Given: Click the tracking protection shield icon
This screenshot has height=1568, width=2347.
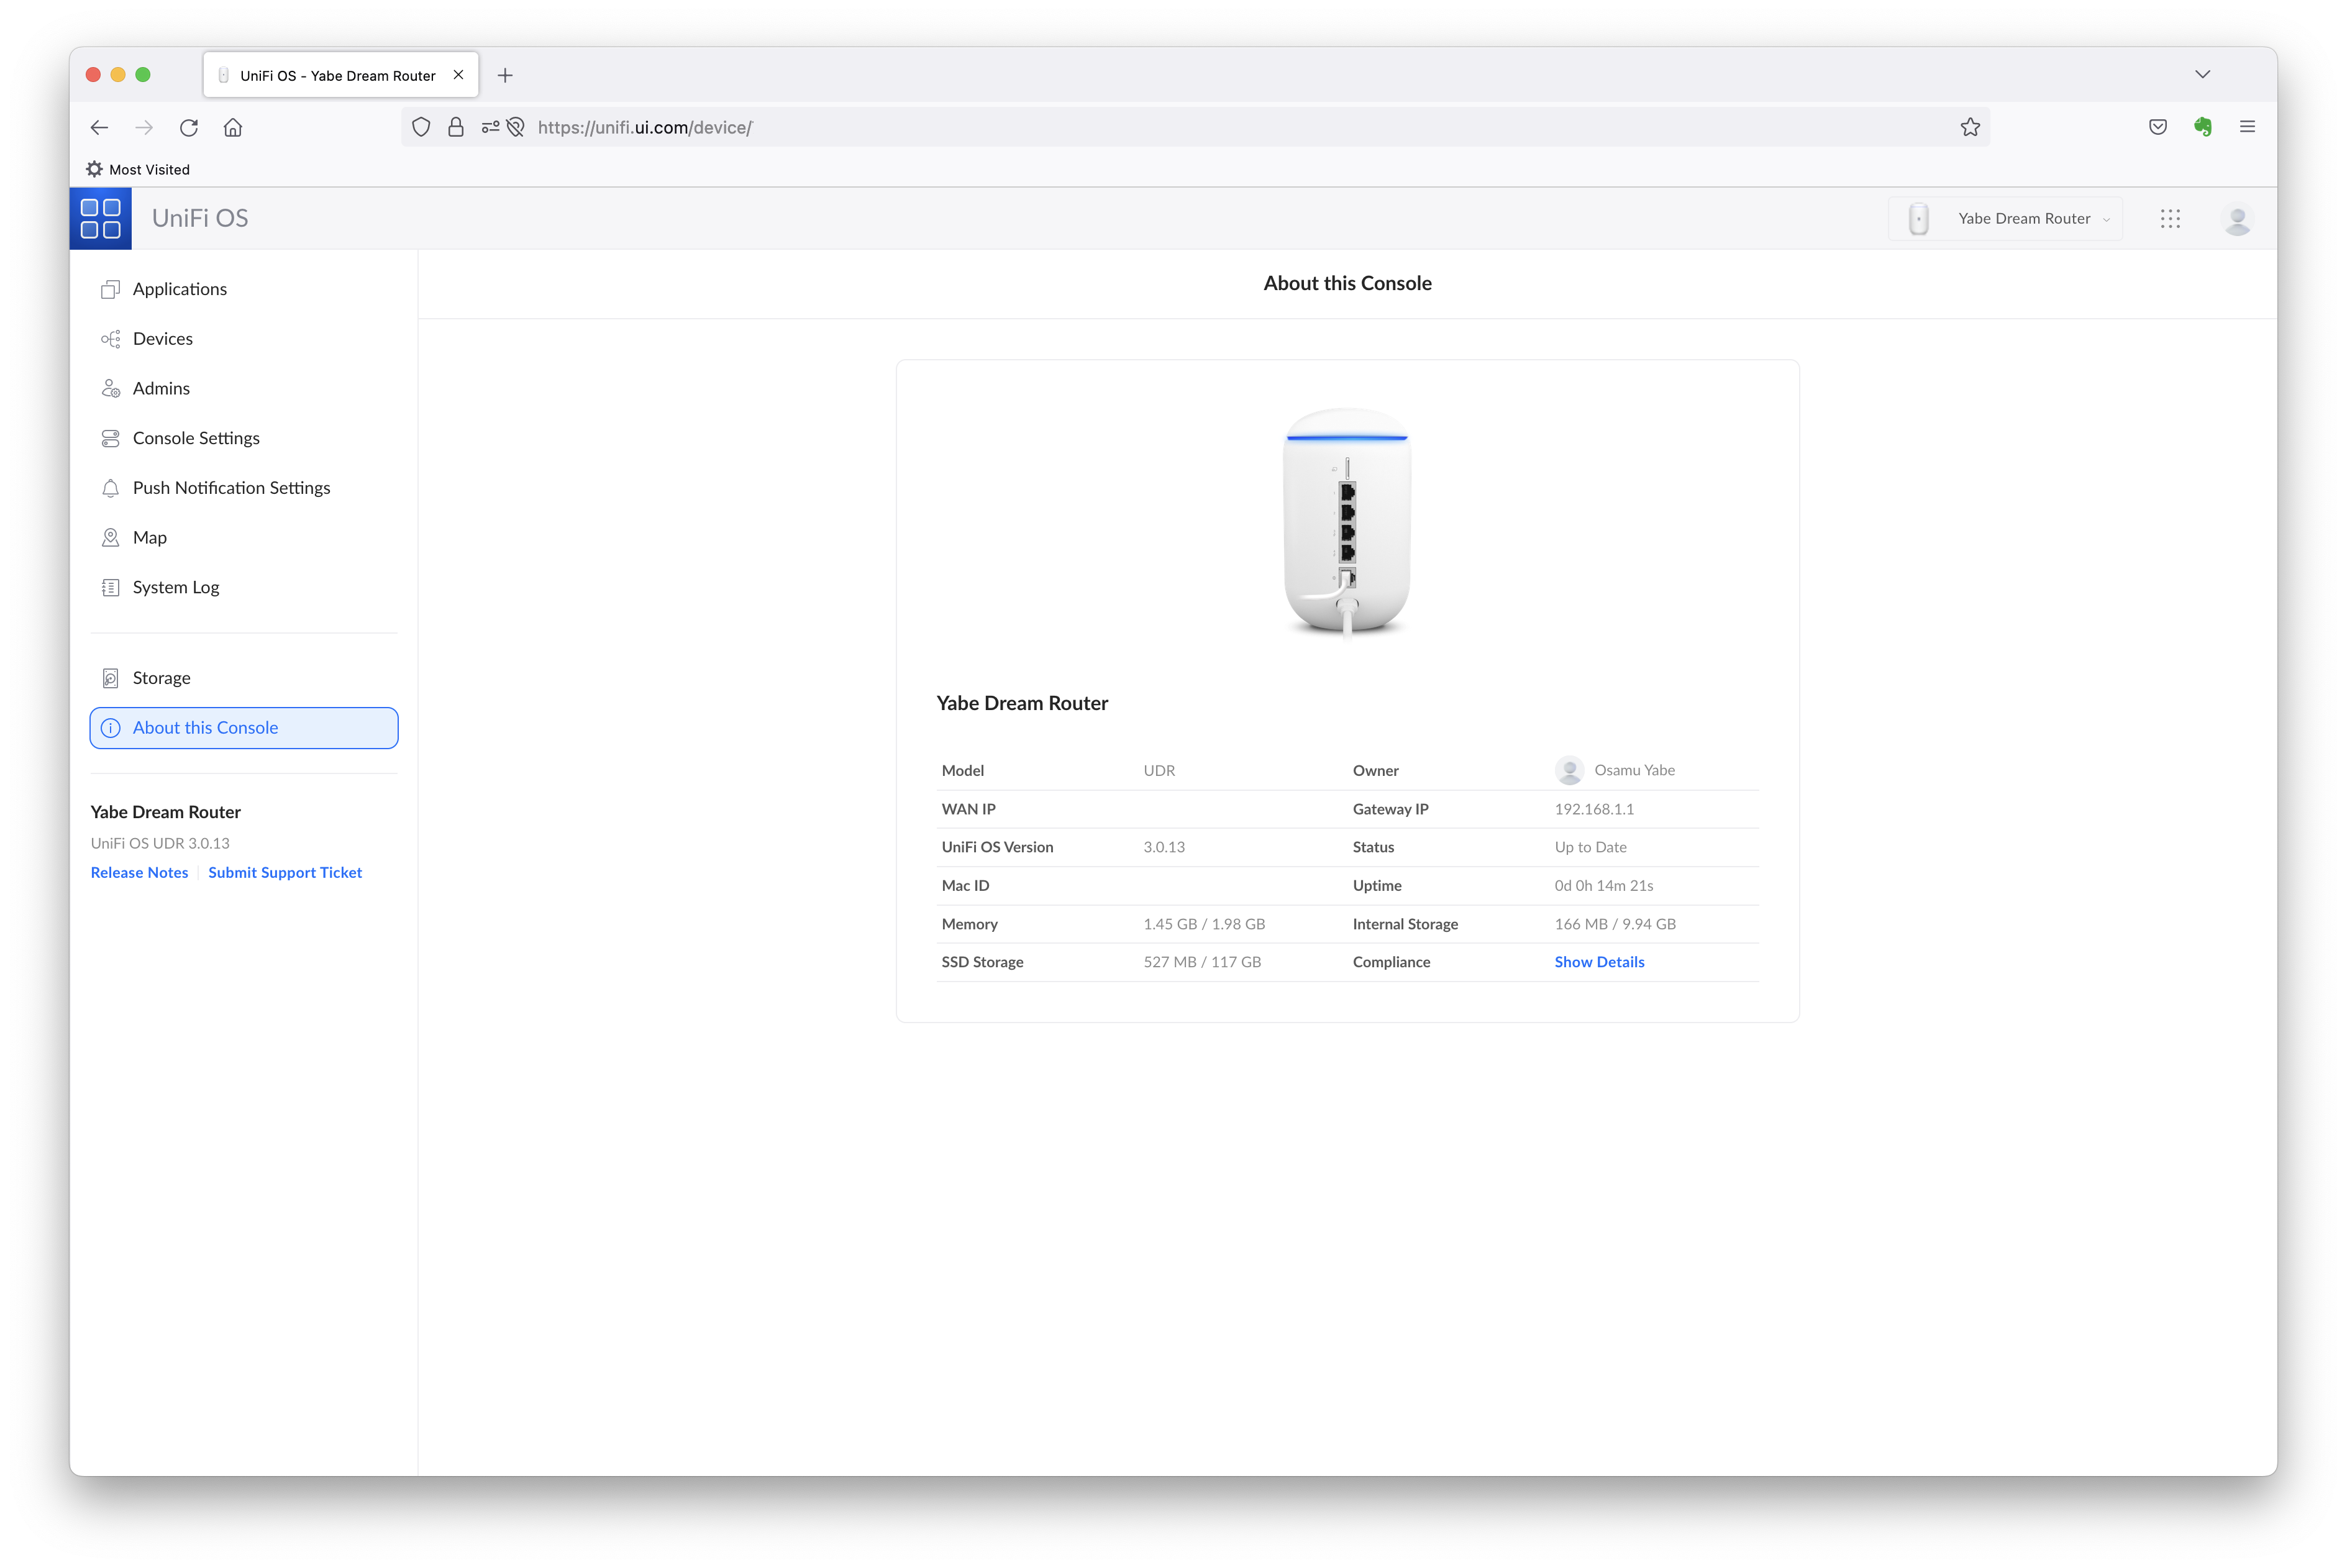Looking at the screenshot, I should (421, 127).
